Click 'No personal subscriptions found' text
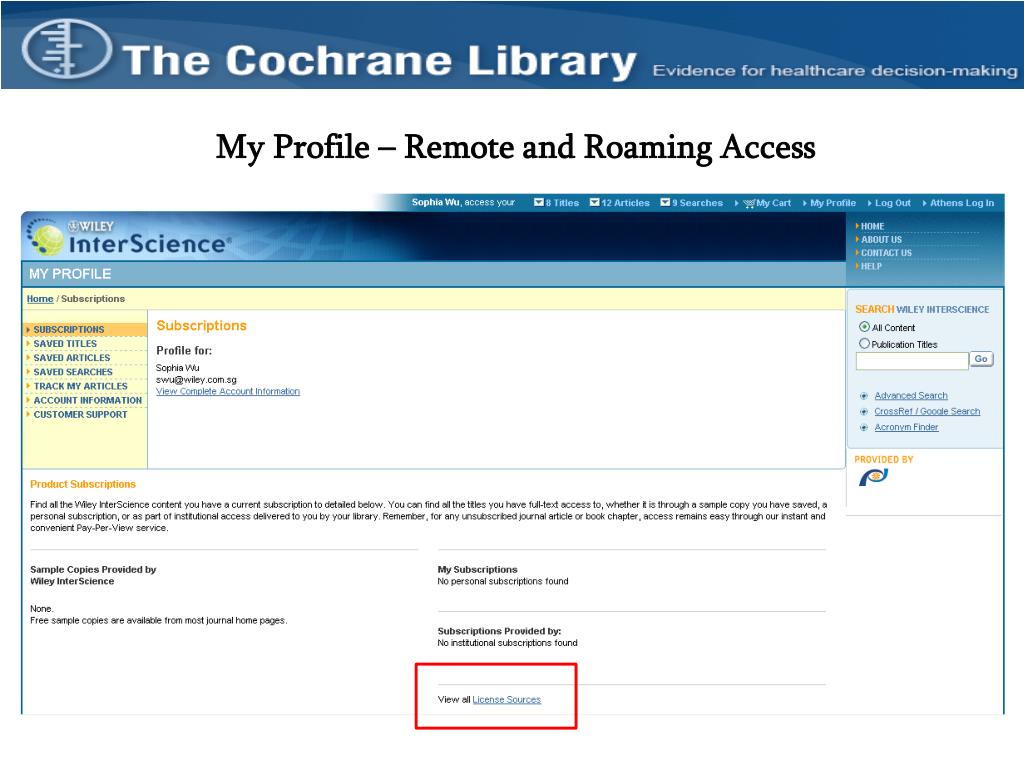The width and height of the screenshot is (1024, 768). (x=503, y=581)
